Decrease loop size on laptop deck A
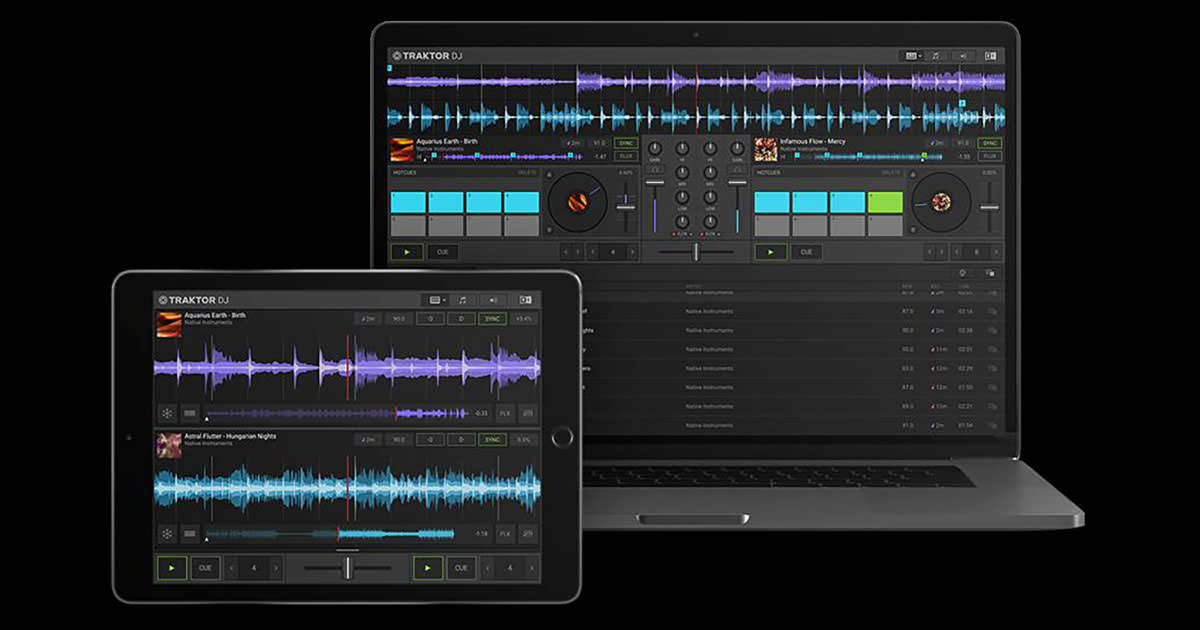Viewport: 1200px width, 630px height. click(591, 252)
